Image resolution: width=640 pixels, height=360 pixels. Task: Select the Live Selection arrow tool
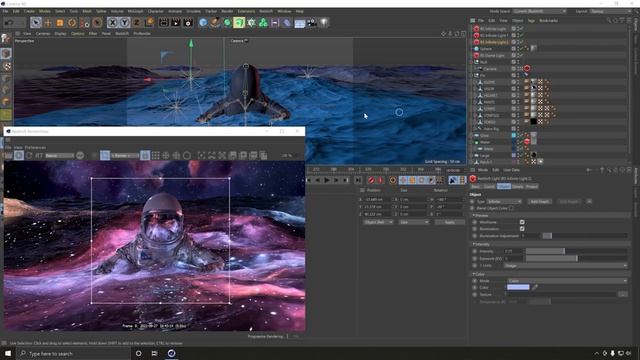pyautogui.click(x=36, y=23)
